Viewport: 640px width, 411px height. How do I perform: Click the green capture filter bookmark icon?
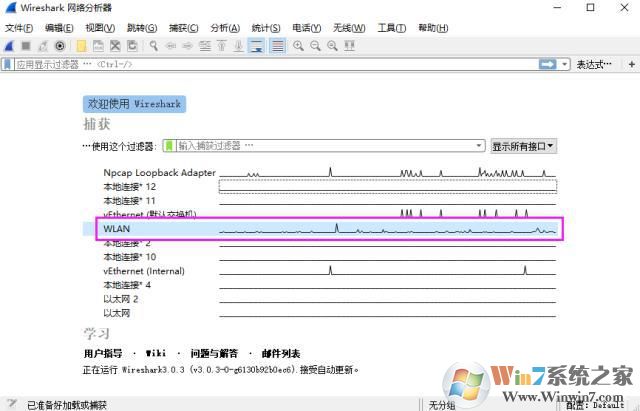(x=169, y=146)
